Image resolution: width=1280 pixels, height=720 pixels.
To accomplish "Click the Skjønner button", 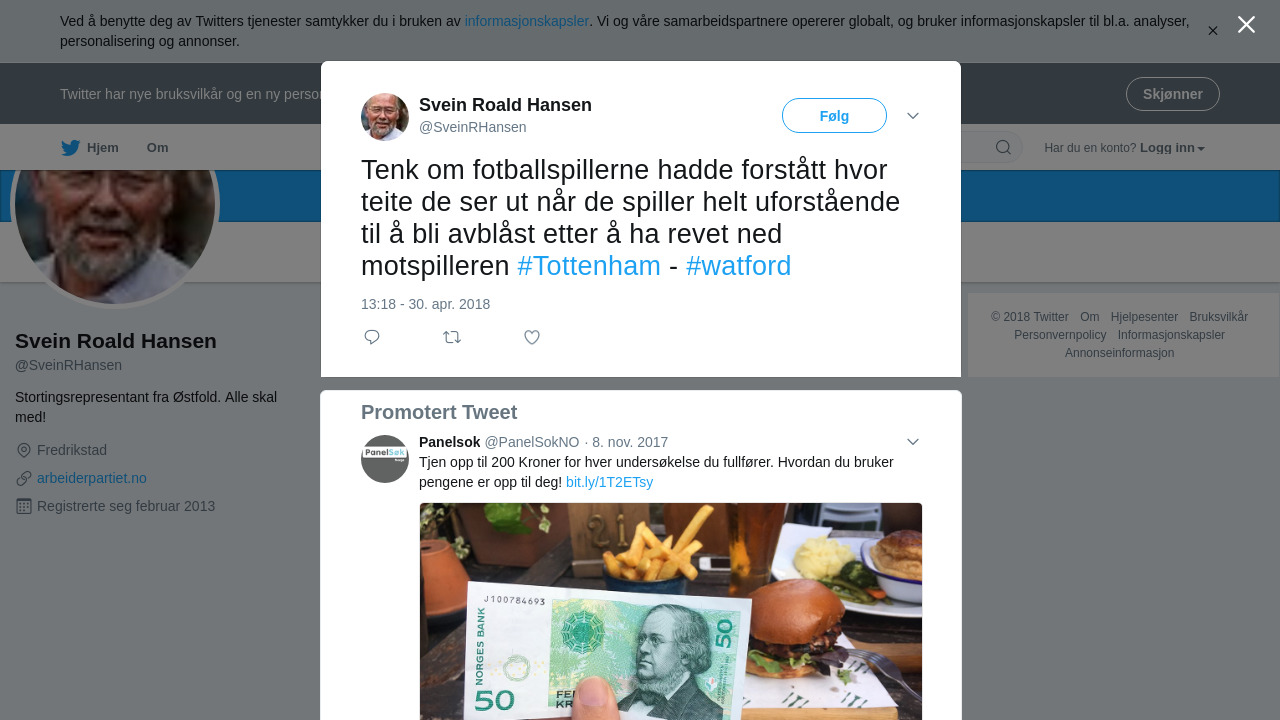I will (1173, 94).
